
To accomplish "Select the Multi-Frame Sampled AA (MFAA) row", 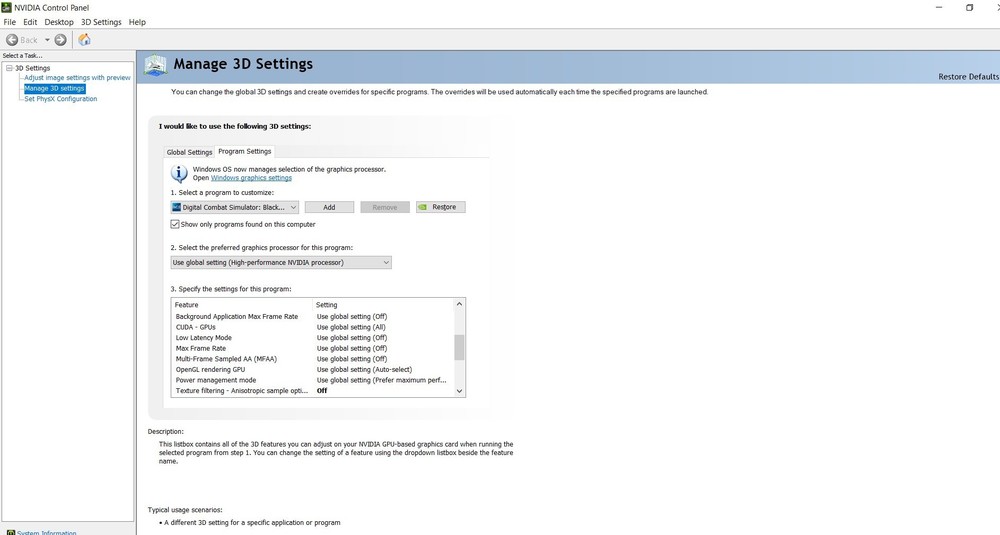I will (312, 359).
